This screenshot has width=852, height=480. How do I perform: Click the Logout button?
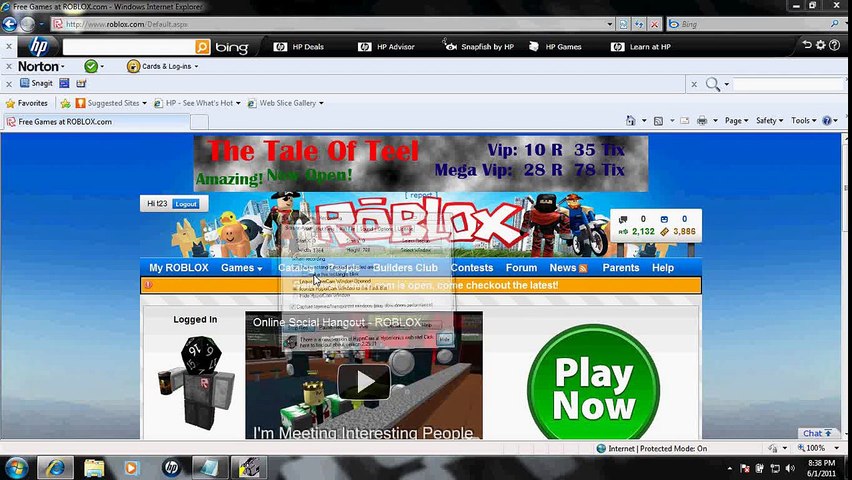click(186, 204)
